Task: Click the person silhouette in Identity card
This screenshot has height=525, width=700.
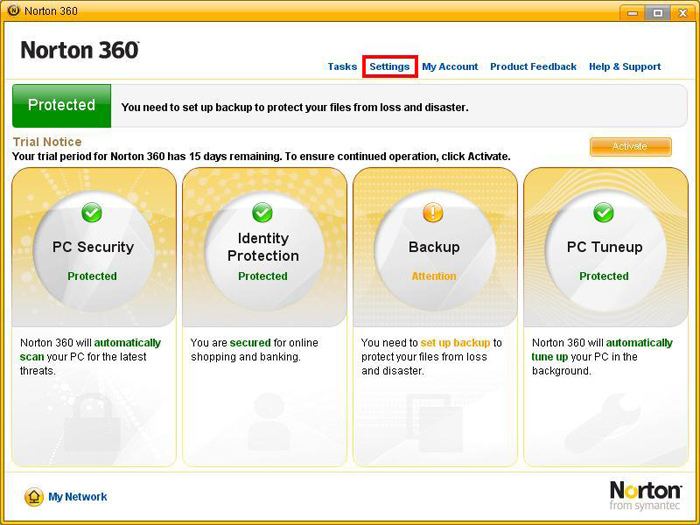Action: click(x=269, y=421)
